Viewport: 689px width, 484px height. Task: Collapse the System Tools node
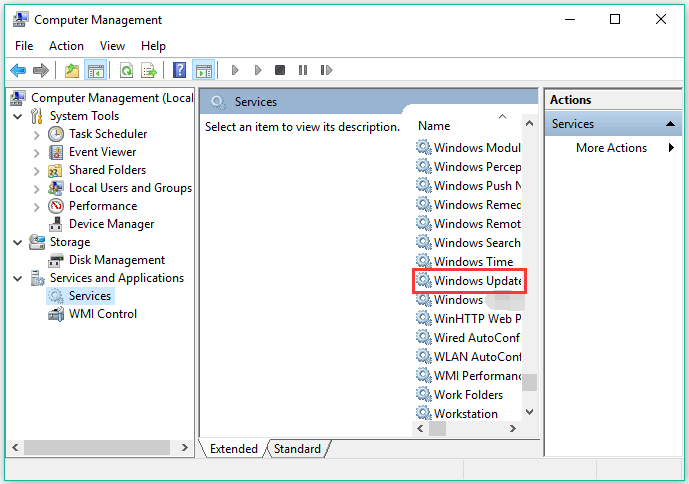(x=18, y=116)
